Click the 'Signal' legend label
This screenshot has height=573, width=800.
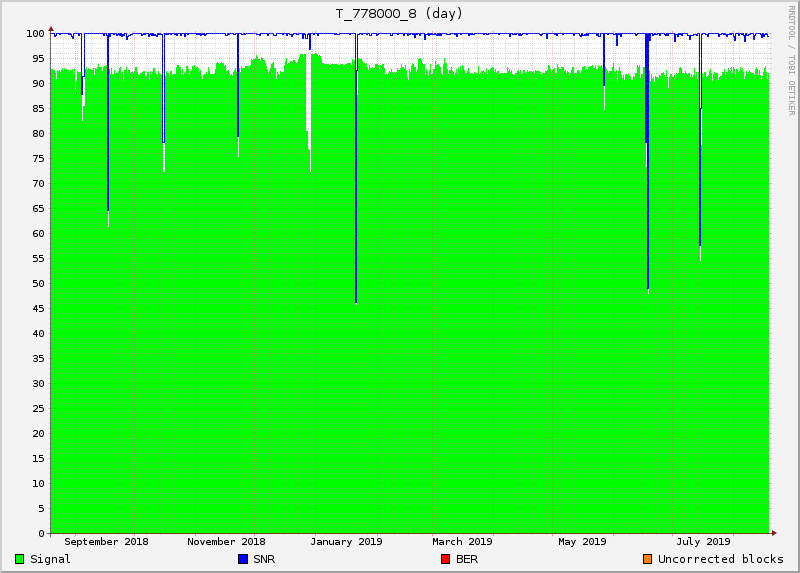click(50, 559)
